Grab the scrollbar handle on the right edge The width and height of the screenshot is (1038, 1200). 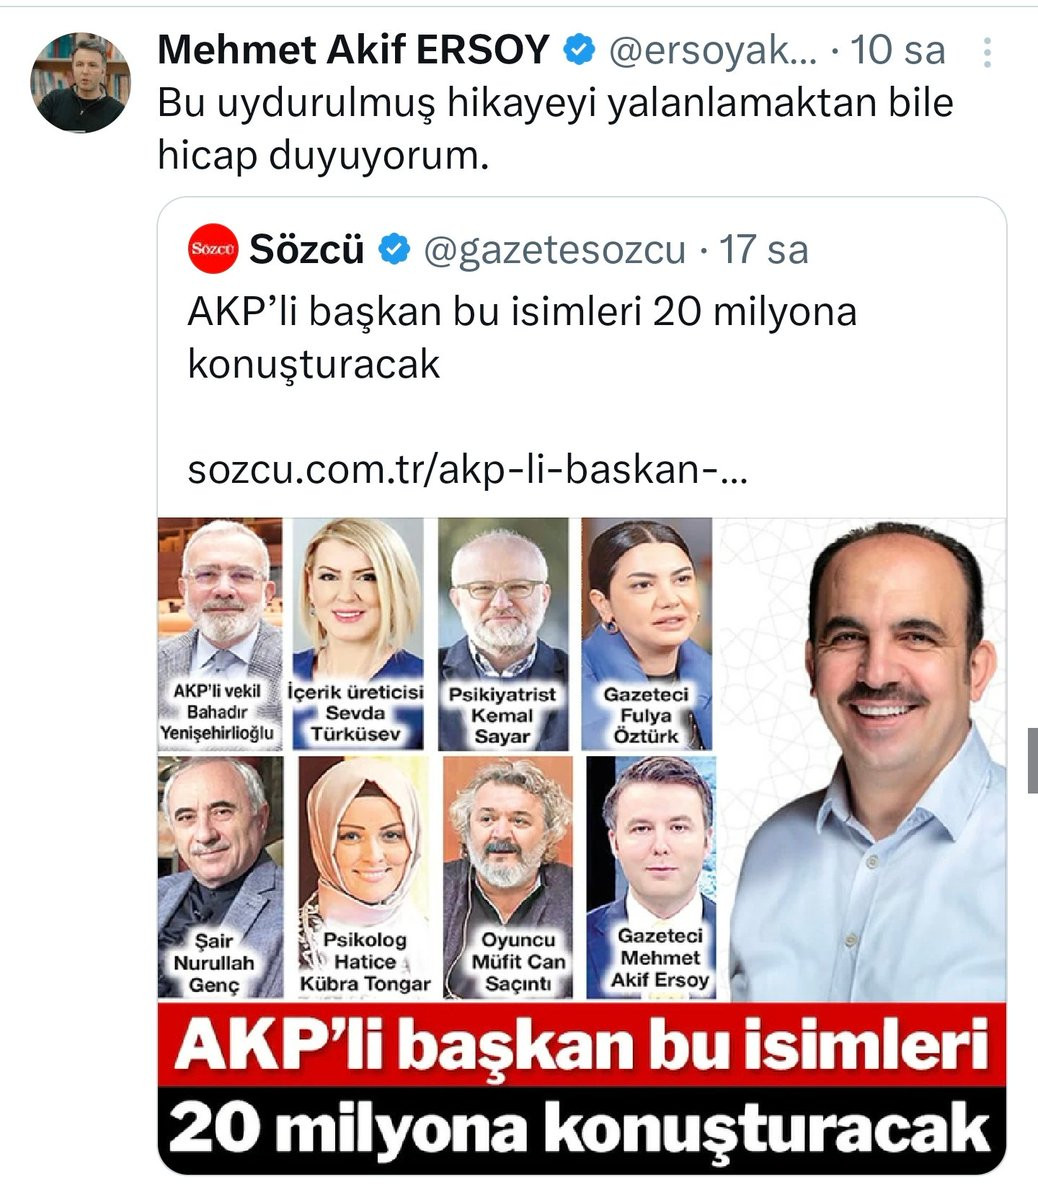pos(1033,760)
